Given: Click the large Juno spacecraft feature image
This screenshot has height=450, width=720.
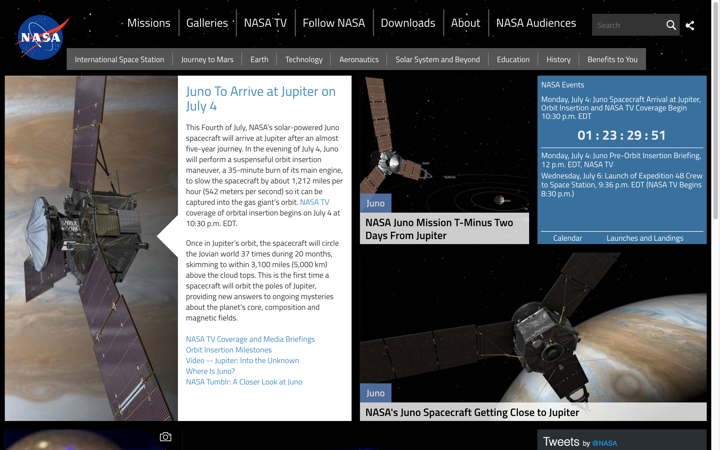Looking at the screenshot, I should [x=91, y=248].
